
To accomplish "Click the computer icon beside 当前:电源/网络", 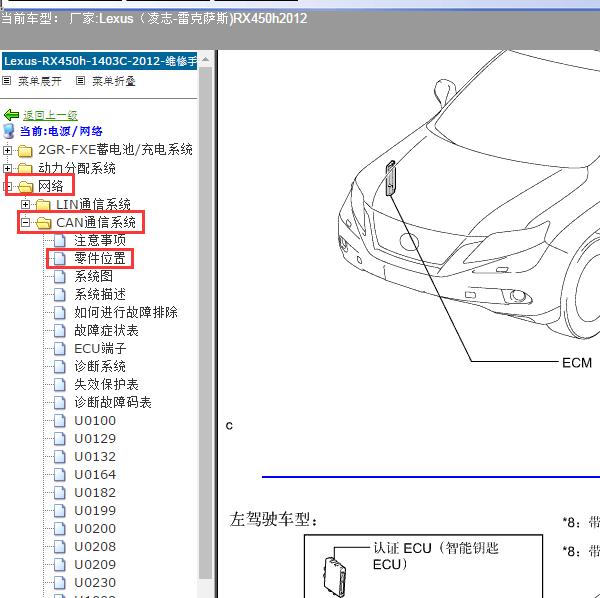I will point(9,131).
